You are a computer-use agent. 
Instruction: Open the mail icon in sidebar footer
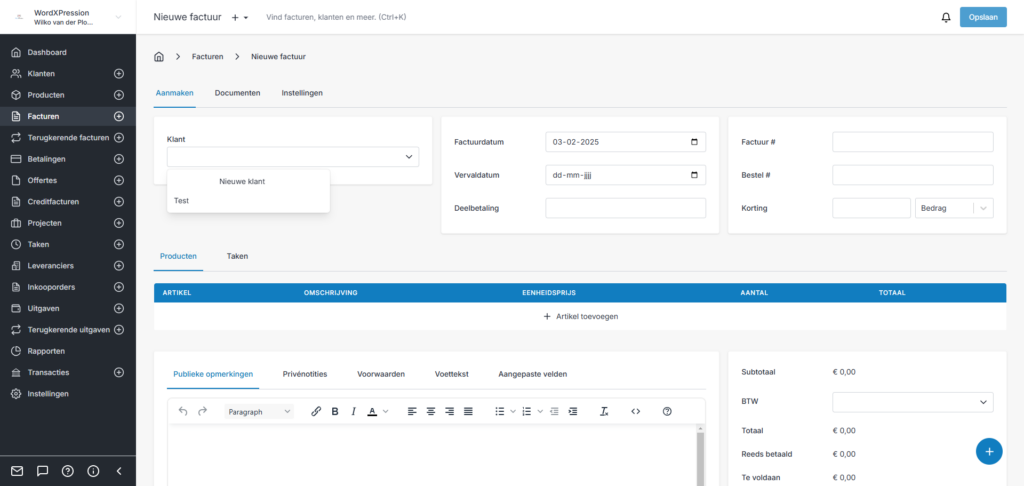17,471
